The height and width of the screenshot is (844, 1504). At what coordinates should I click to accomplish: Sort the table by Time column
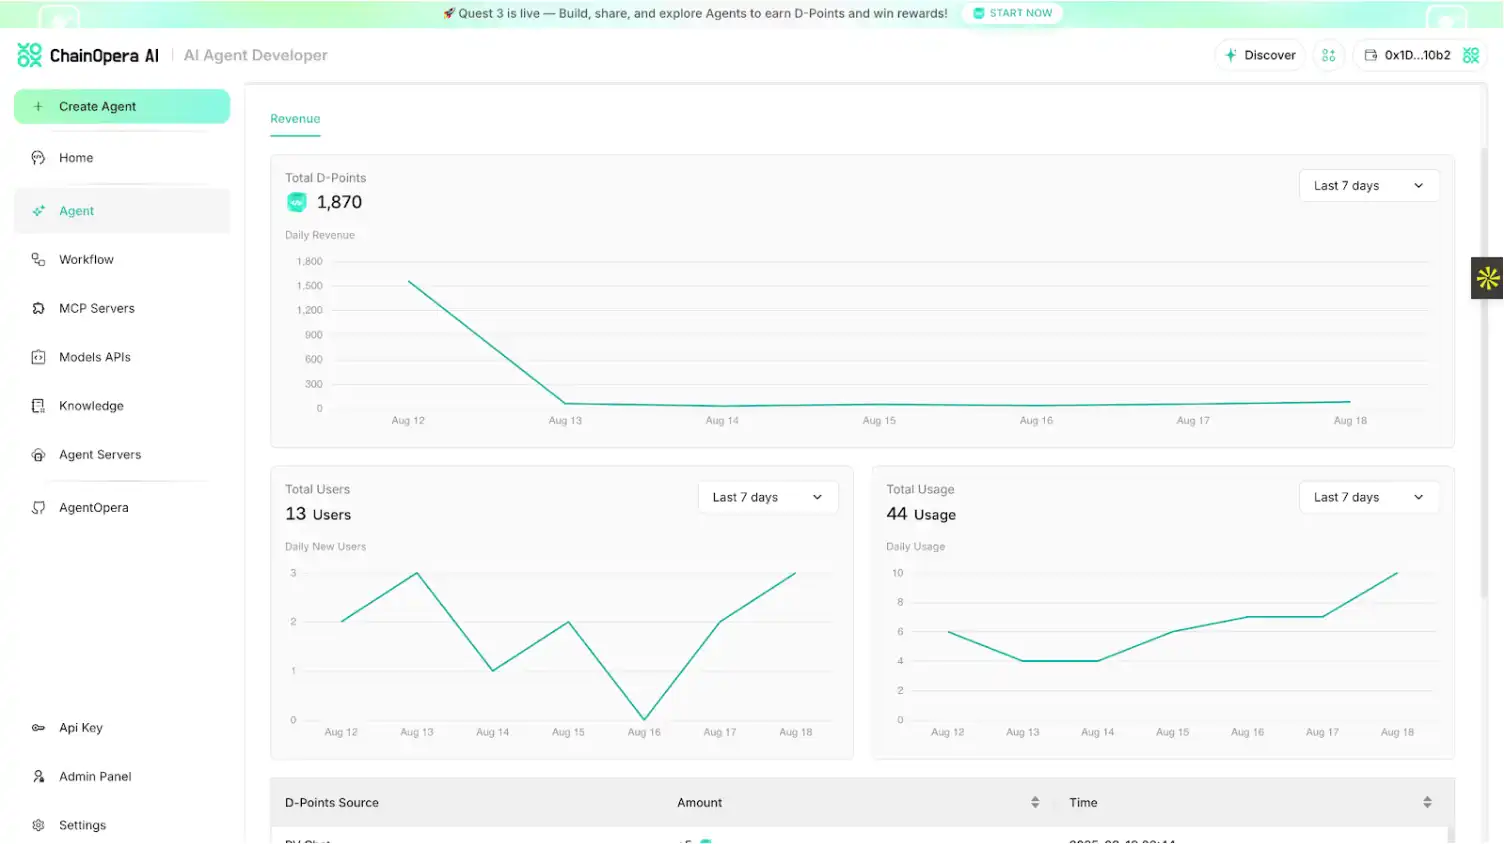click(1427, 802)
